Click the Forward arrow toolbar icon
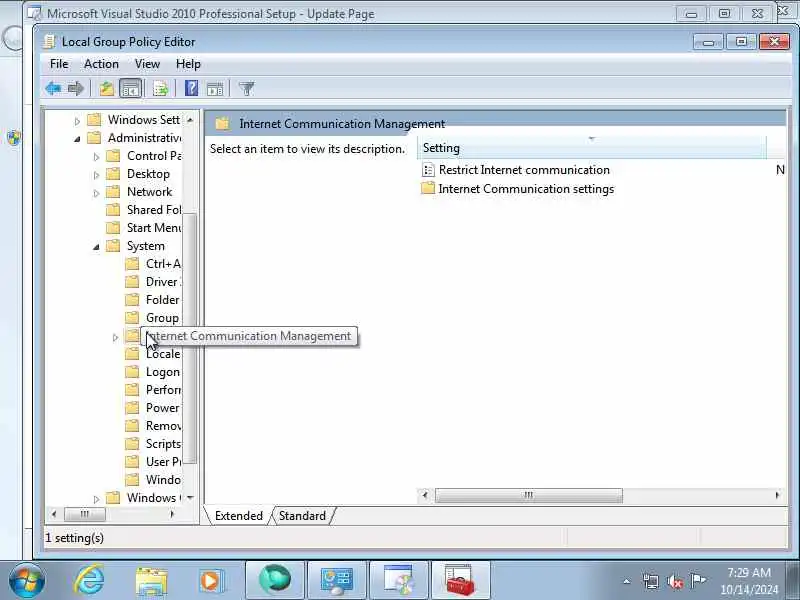This screenshot has width=800, height=600. coord(76,89)
